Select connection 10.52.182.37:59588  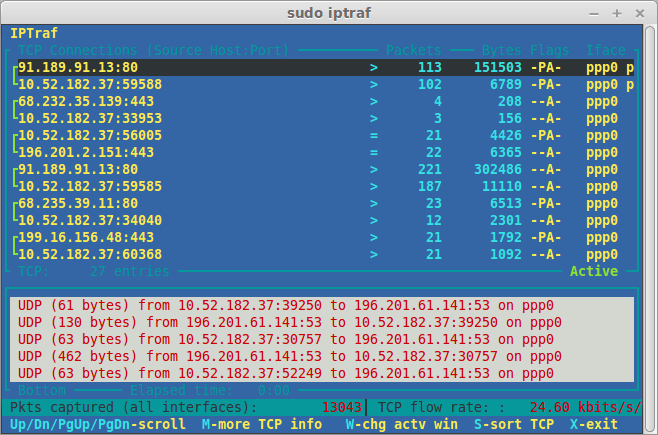point(90,85)
